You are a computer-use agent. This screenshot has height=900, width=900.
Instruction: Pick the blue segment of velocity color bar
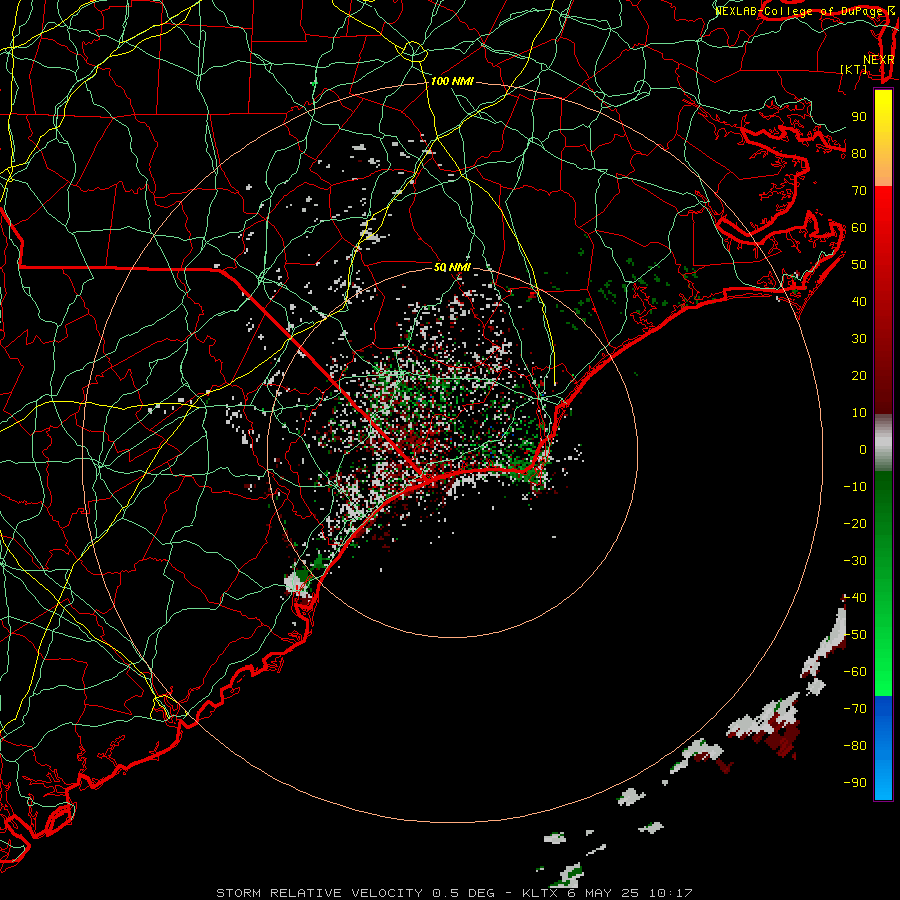click(x=883, y=748)
